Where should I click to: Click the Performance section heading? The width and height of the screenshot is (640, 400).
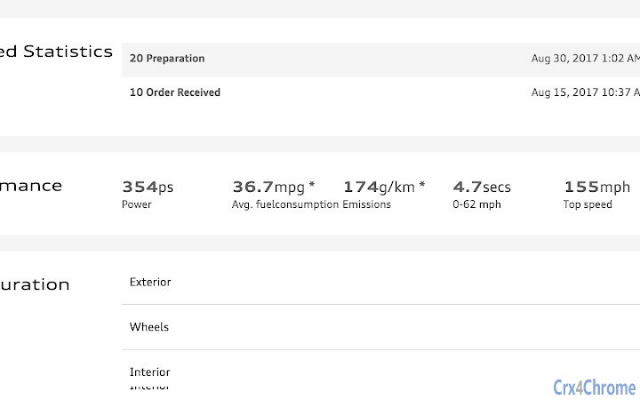click(30, 185)
